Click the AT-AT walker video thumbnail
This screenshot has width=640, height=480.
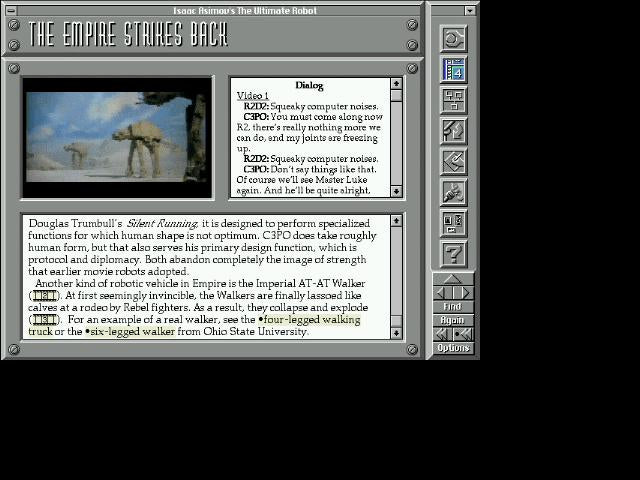pos(117,137)
